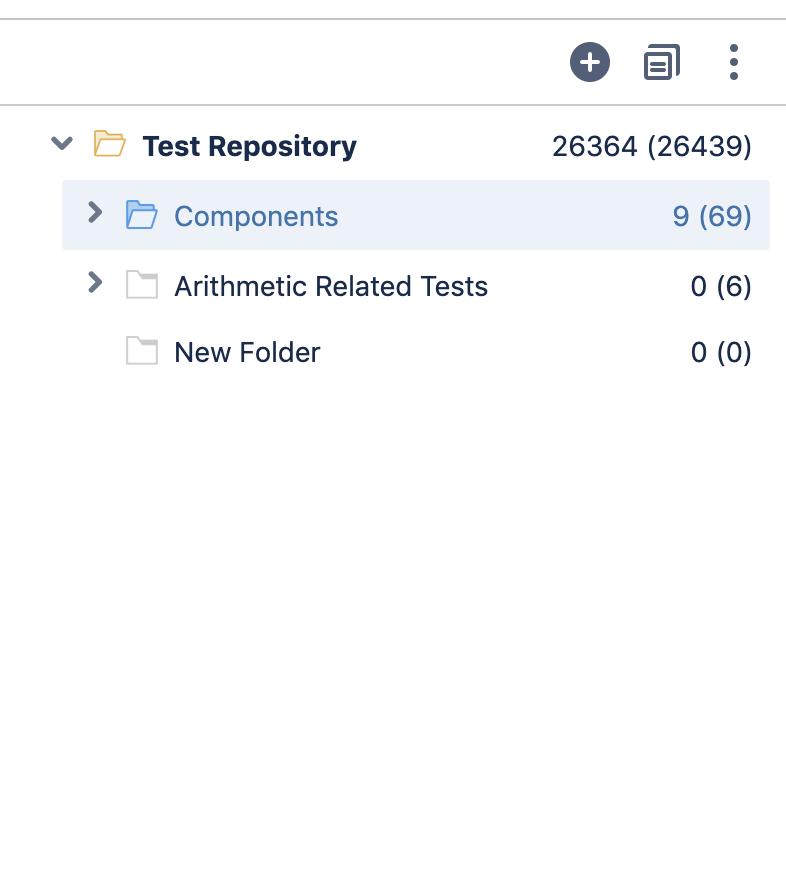Select the New Folder item
The image size is (786, 872).
click(247, 352)
